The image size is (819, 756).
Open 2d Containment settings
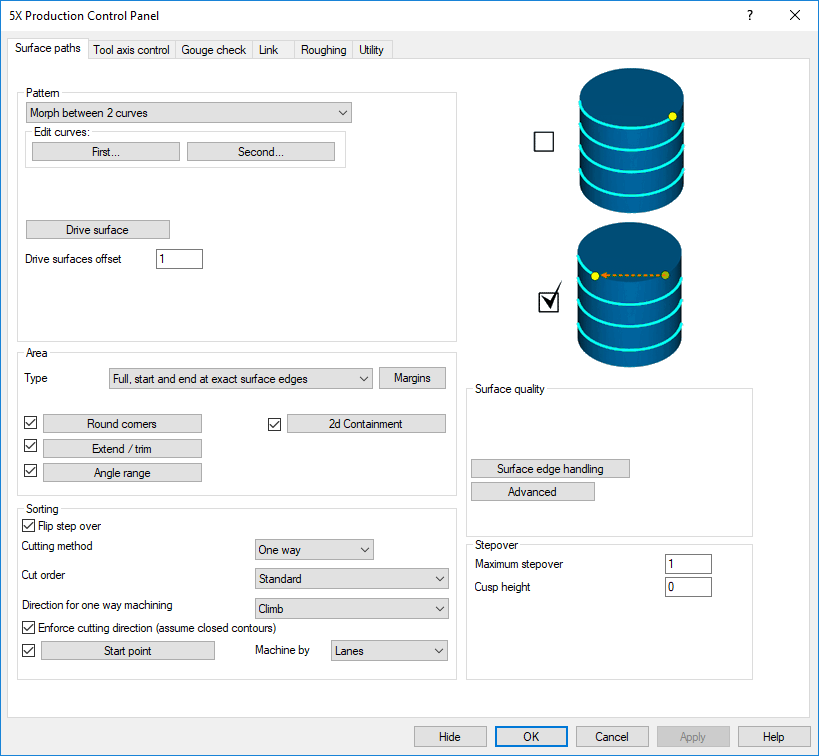pyautogui.click(x=366, y=424)
